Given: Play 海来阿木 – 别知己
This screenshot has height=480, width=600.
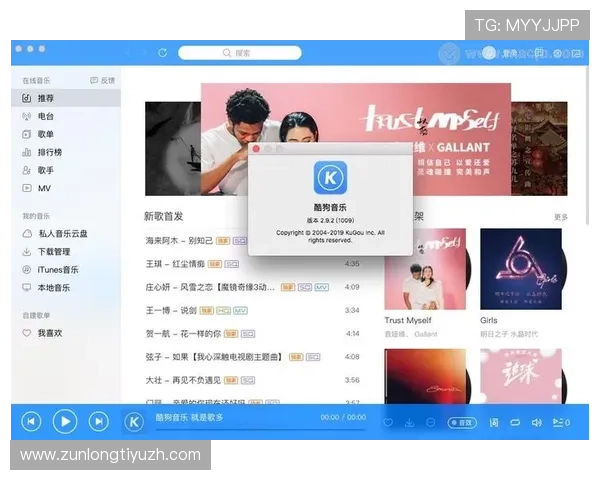Looking at the screenshot, I should click(x=179, y=241).
